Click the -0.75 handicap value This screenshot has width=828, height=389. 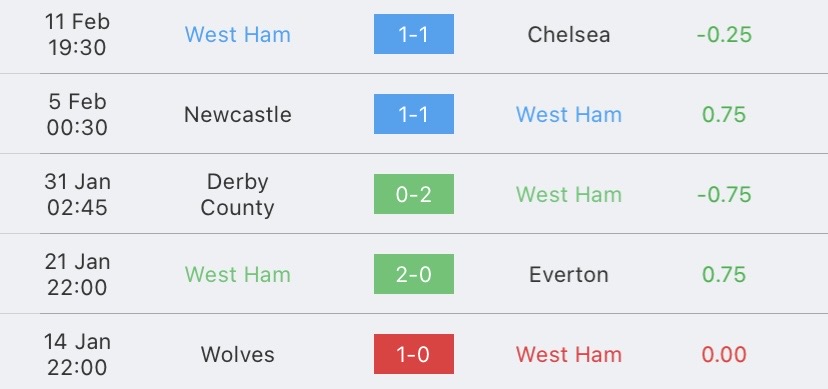click(x=724, y=195)
